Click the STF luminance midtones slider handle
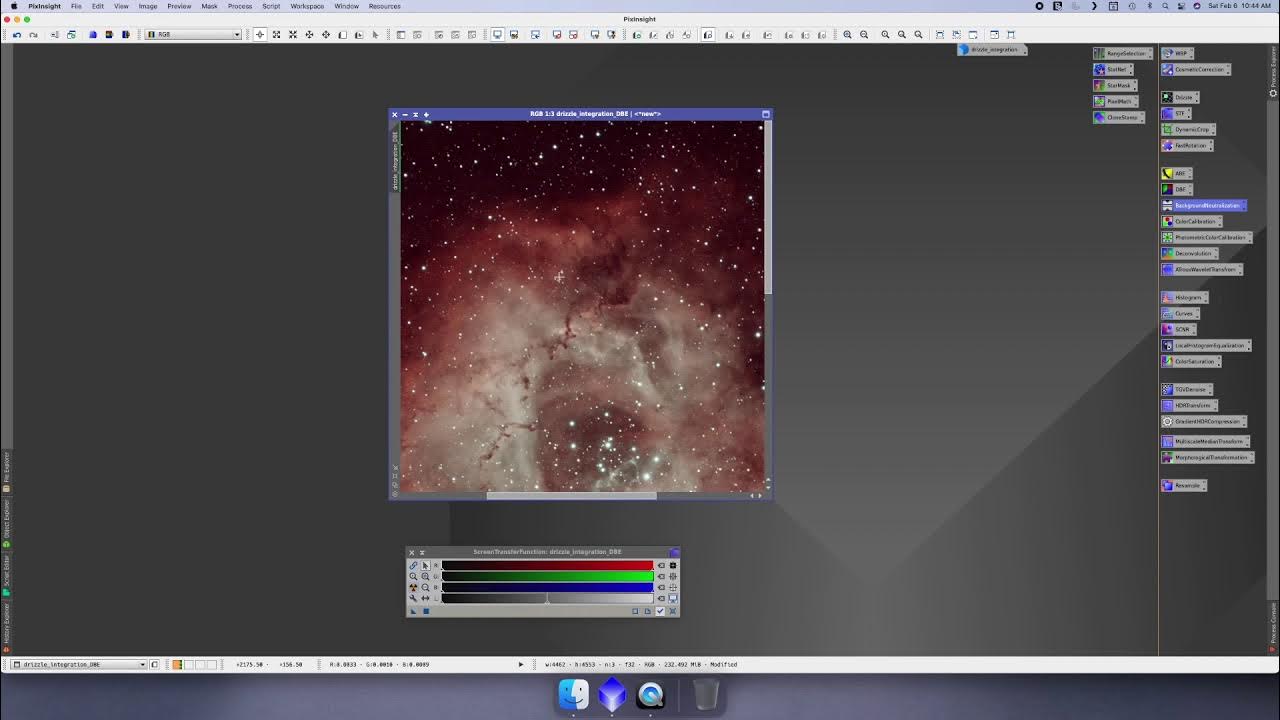Viewport: 1280px width, 720px height. coord(547,602)
